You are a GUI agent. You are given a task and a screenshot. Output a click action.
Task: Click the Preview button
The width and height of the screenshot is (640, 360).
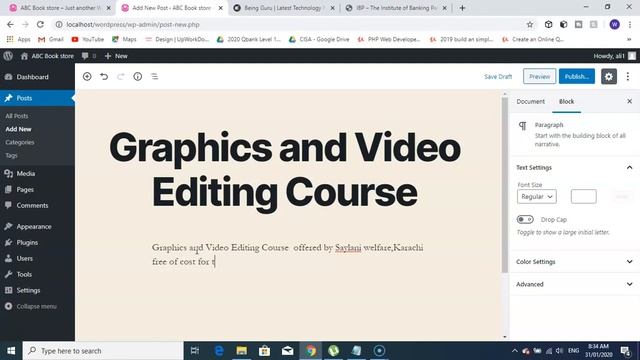(540, 76)
